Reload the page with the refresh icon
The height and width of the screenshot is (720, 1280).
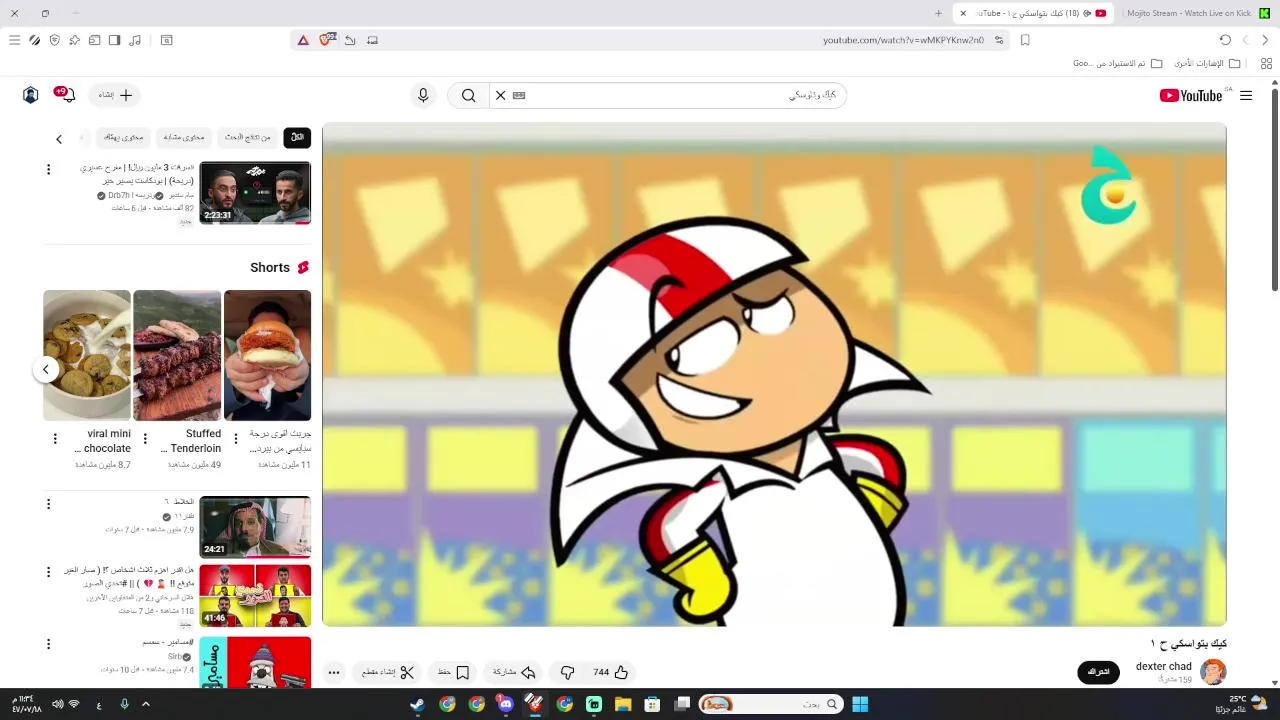1225,40
